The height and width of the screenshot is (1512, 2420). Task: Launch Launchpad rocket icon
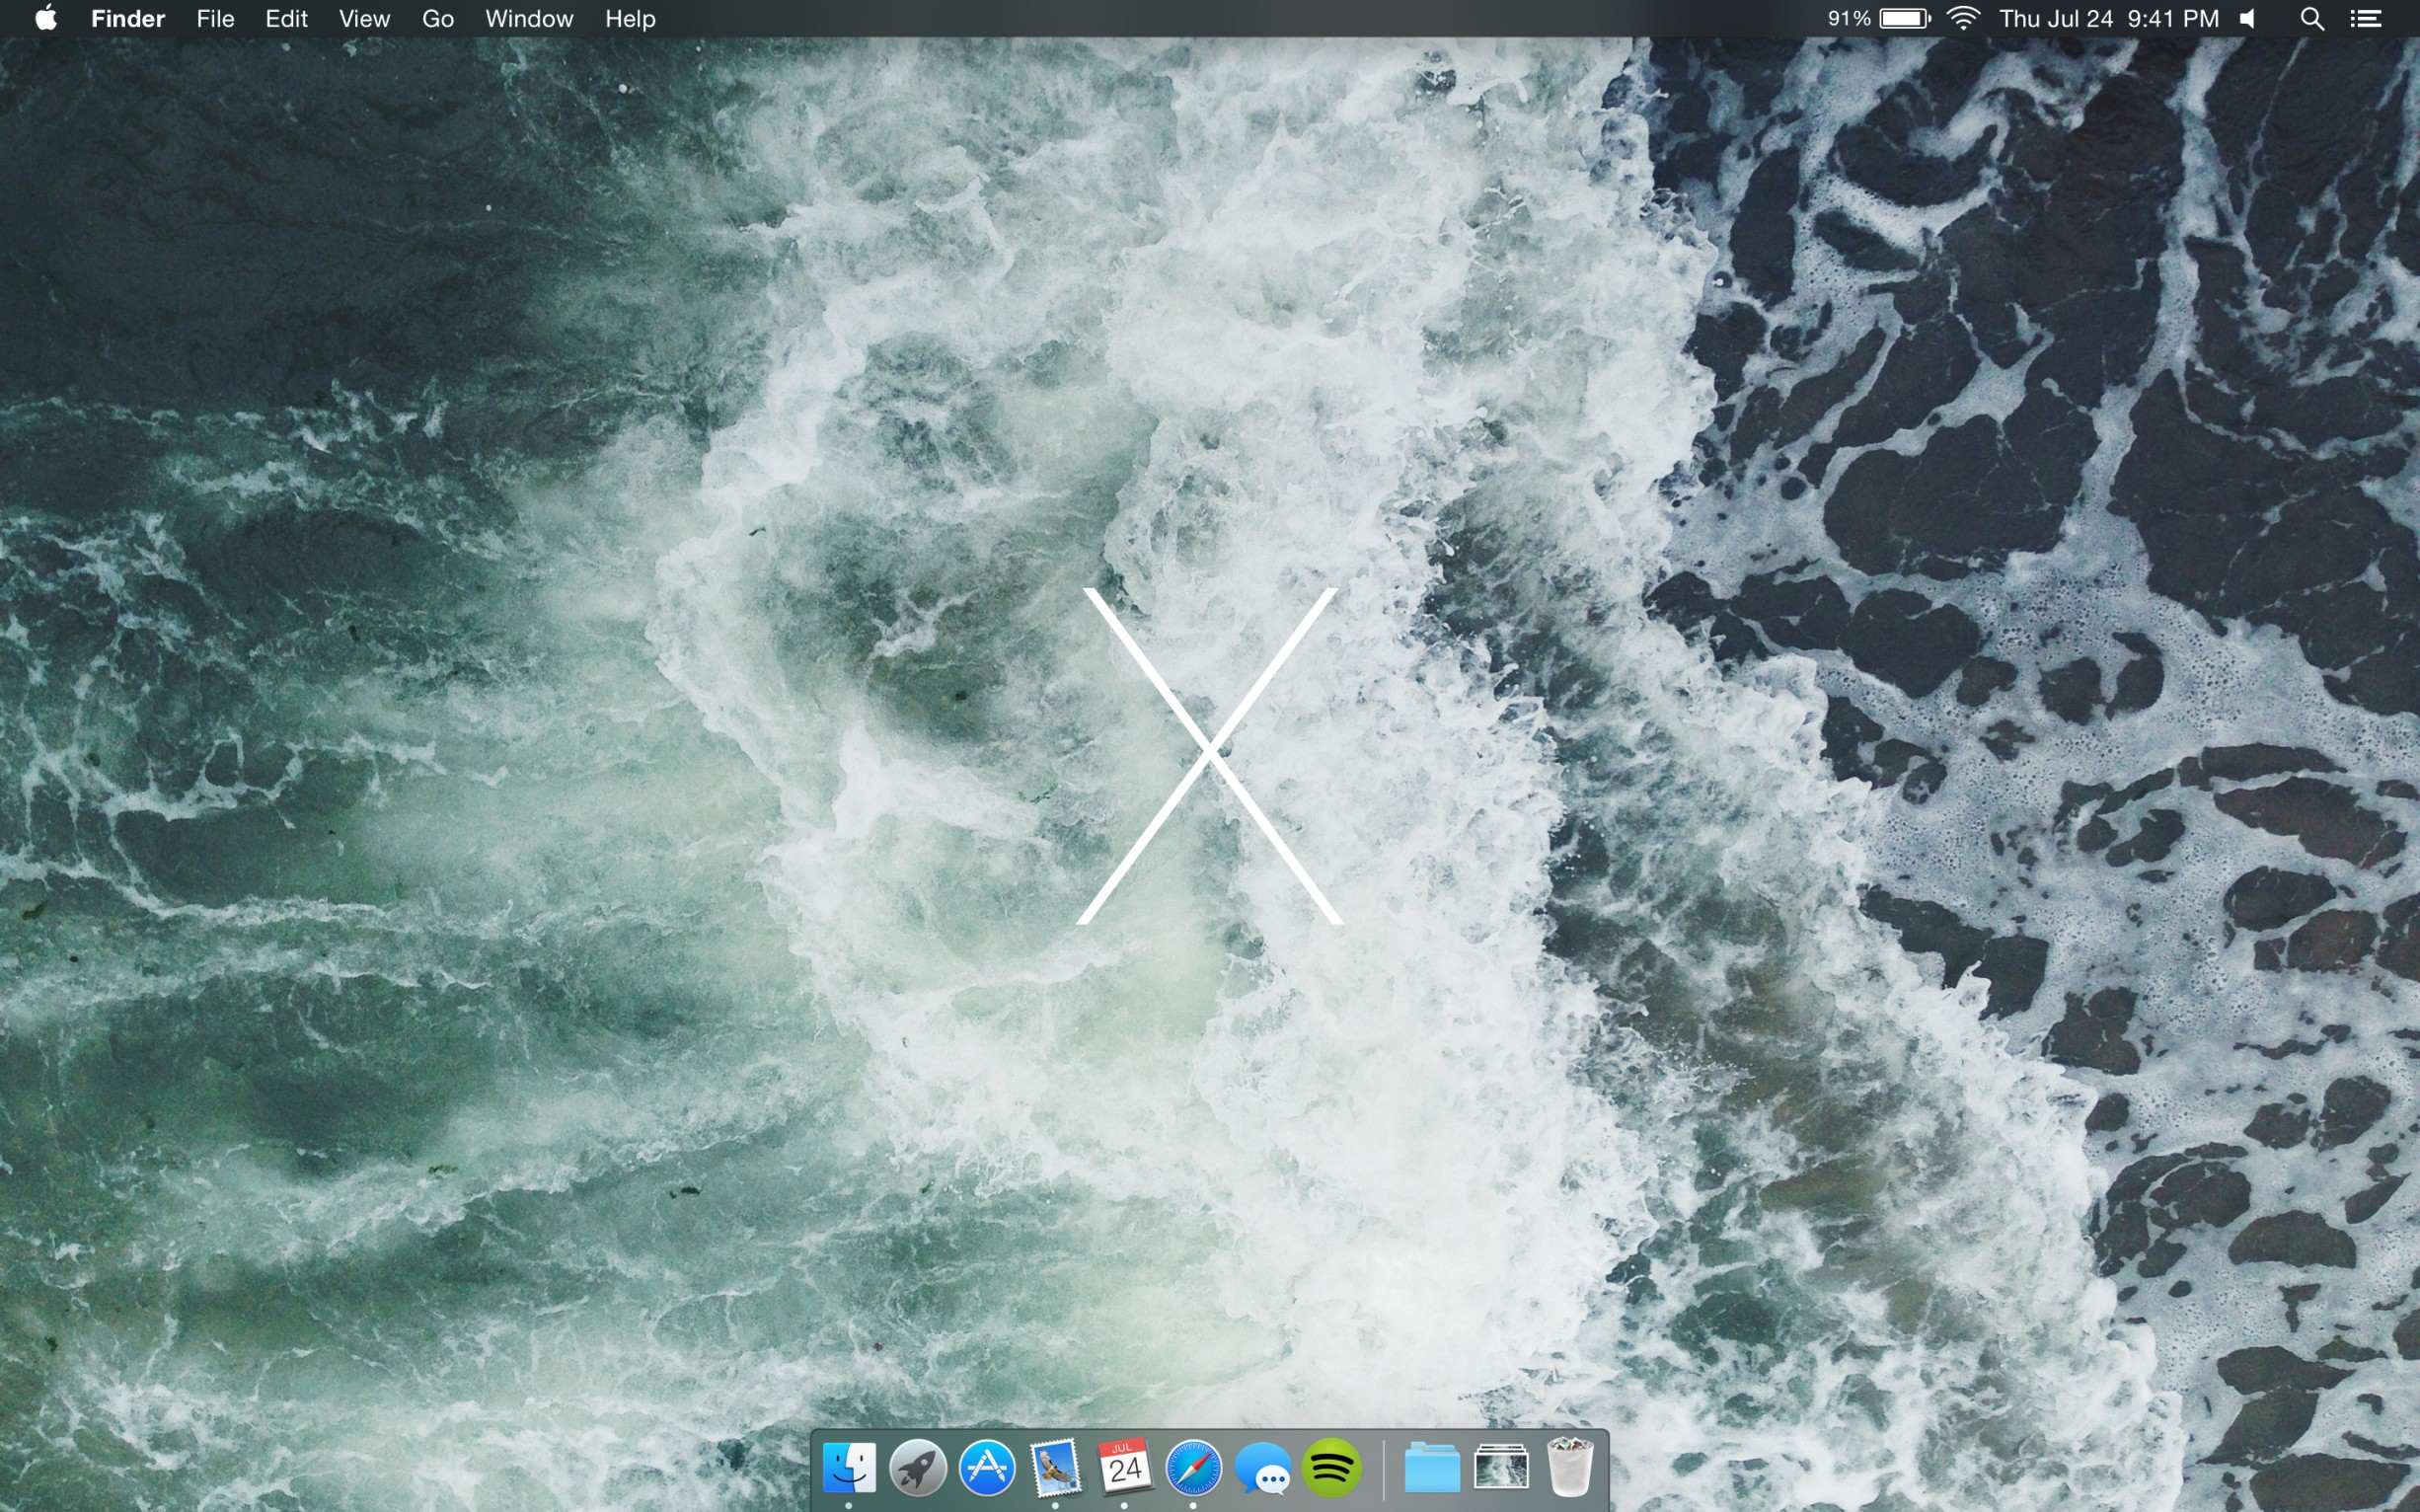pos(918,1468)
